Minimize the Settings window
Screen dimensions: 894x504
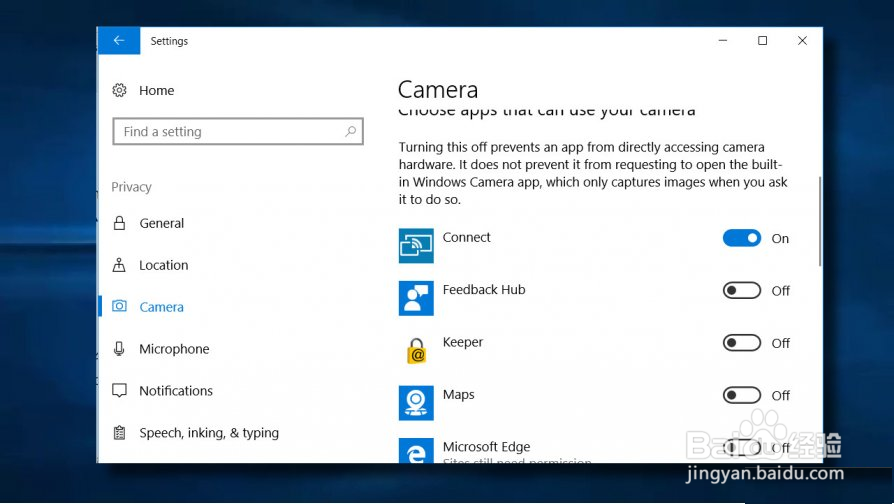click(x=723, y=40)
